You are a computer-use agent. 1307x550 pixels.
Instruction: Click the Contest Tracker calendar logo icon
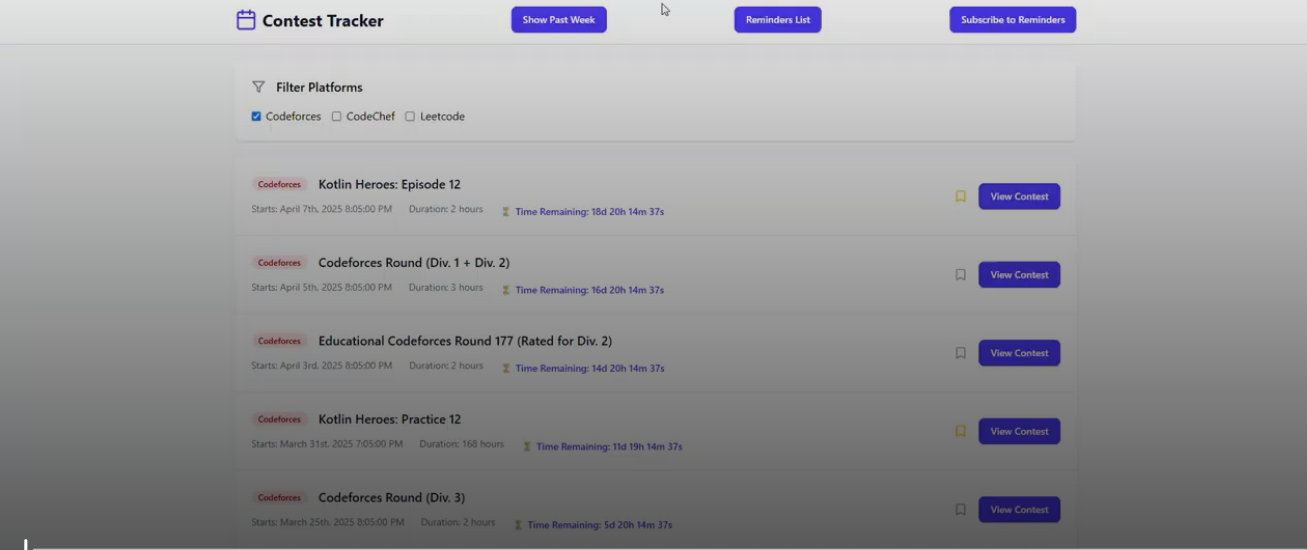coord(246,20)
